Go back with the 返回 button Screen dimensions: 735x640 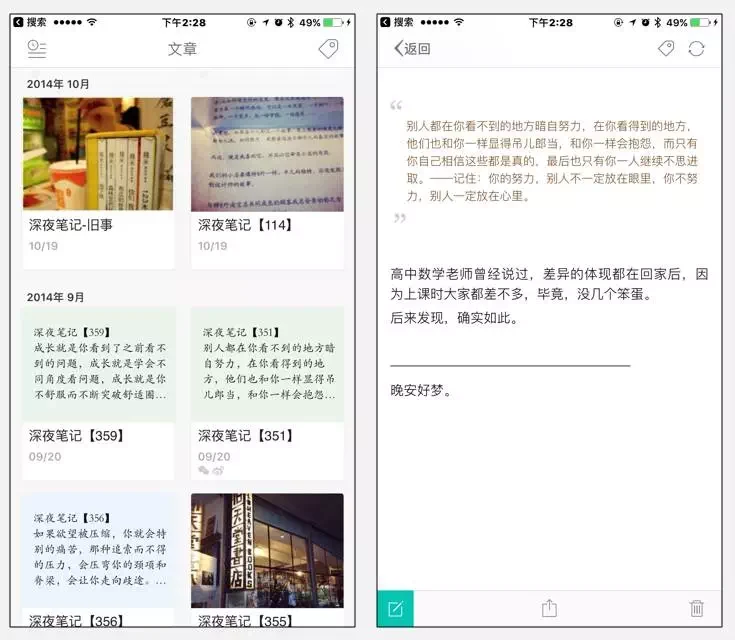coord(412,48)
